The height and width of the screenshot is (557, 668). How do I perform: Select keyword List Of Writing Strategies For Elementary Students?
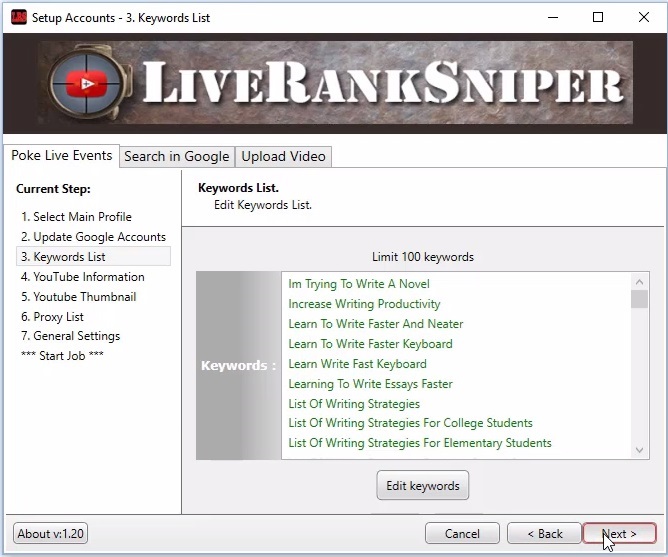point(420,443)
